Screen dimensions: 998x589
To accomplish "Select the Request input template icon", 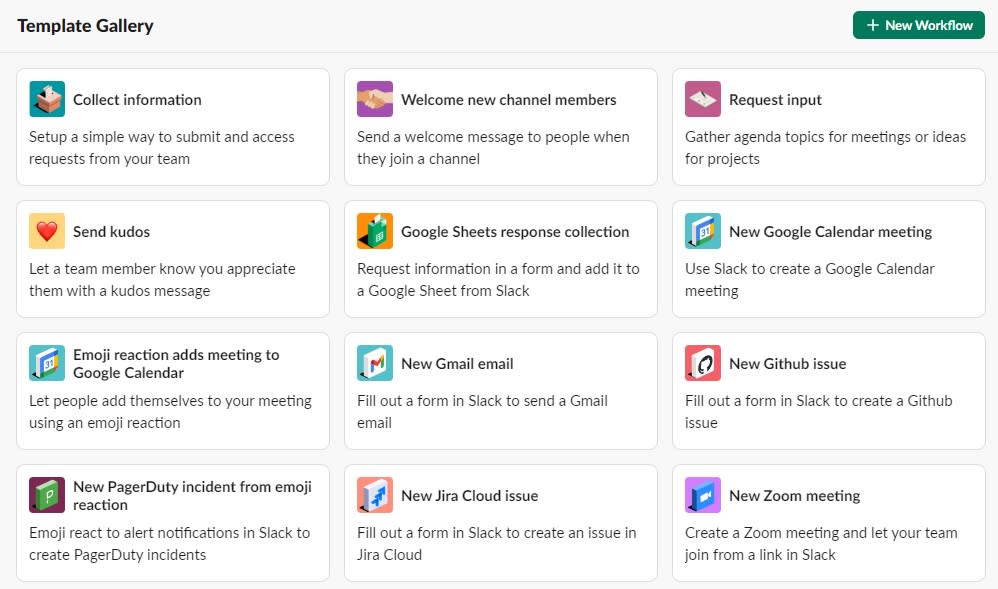I will [703, 99].
